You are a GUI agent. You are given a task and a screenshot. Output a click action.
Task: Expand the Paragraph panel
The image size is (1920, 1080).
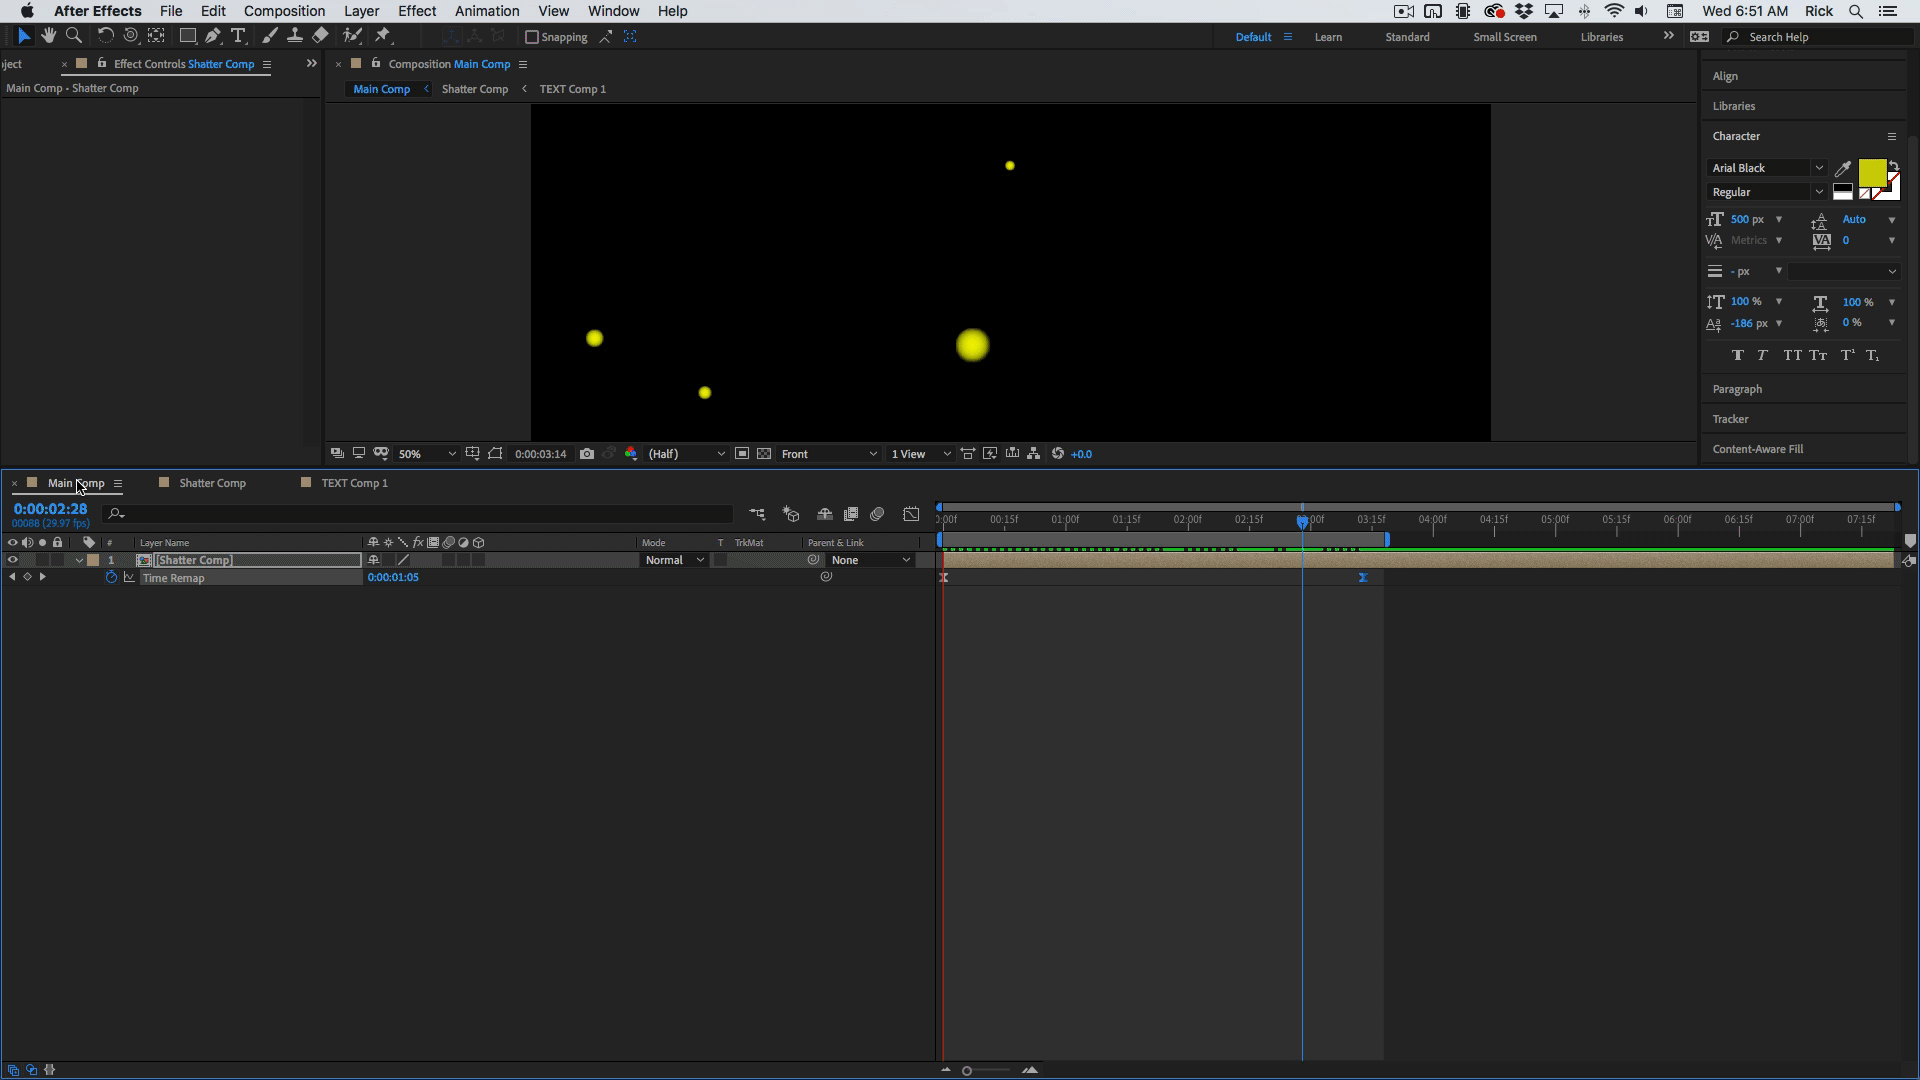(x=1737, y=389)
